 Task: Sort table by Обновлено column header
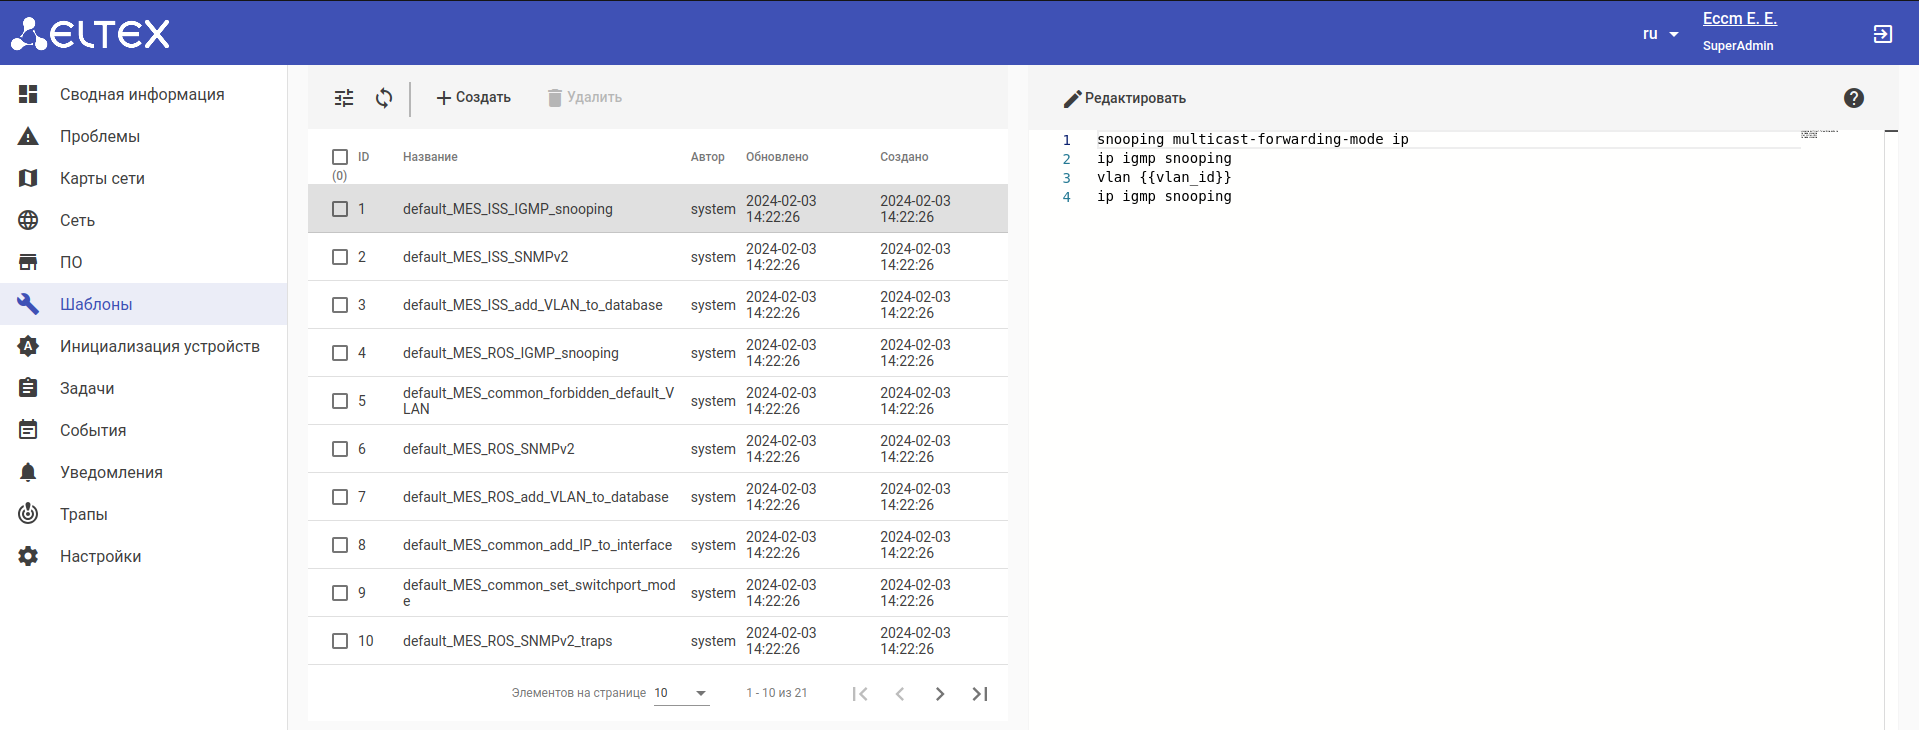click(777, 157)
